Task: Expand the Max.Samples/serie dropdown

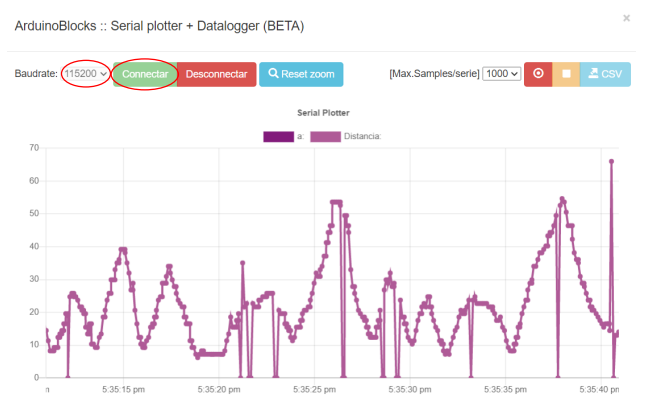Action: (x=501, y=74)
